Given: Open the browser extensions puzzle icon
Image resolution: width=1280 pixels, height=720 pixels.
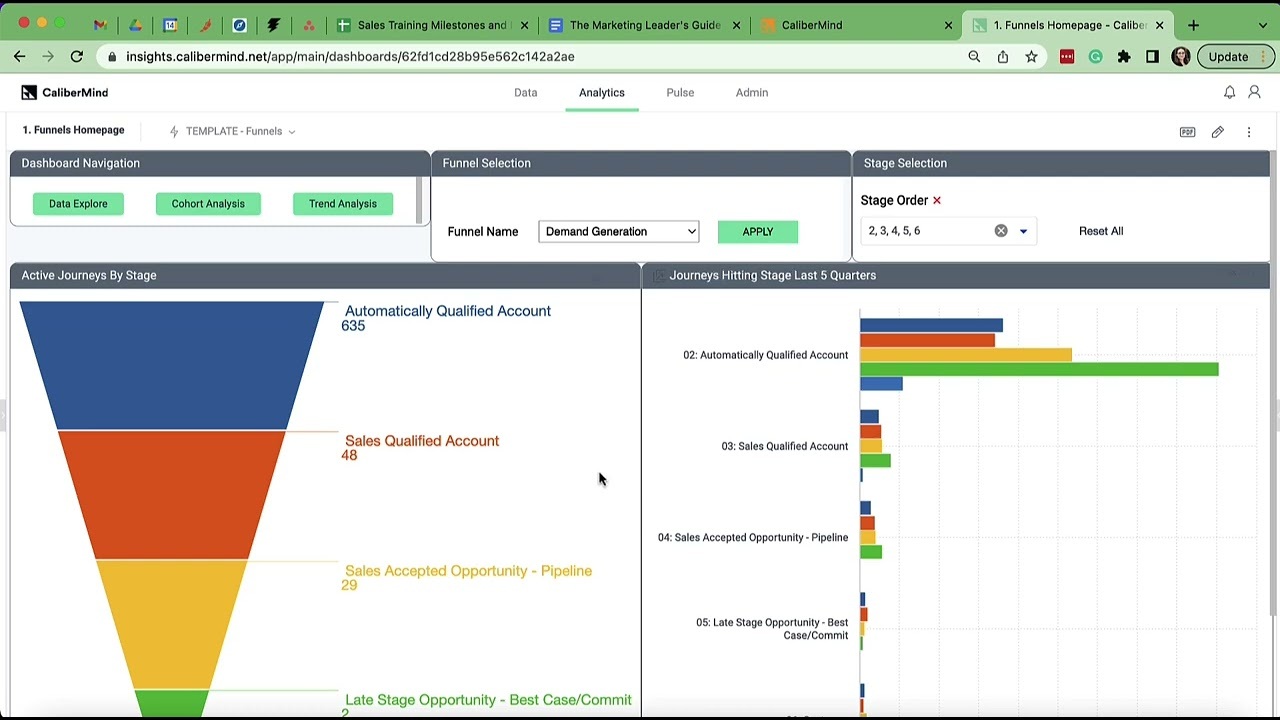Looking at the screenshot, I should pos(1124,57).
